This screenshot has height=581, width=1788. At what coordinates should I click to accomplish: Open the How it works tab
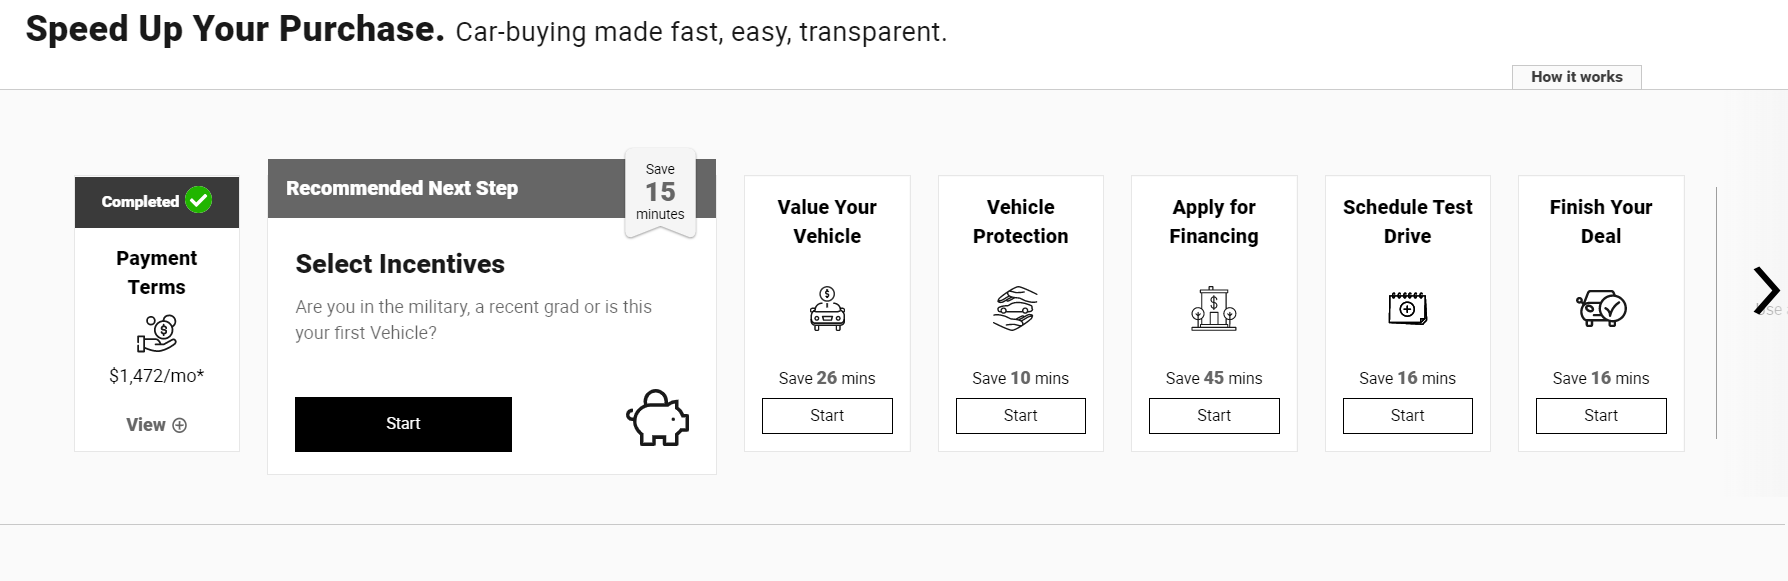tap(1576, 77)
